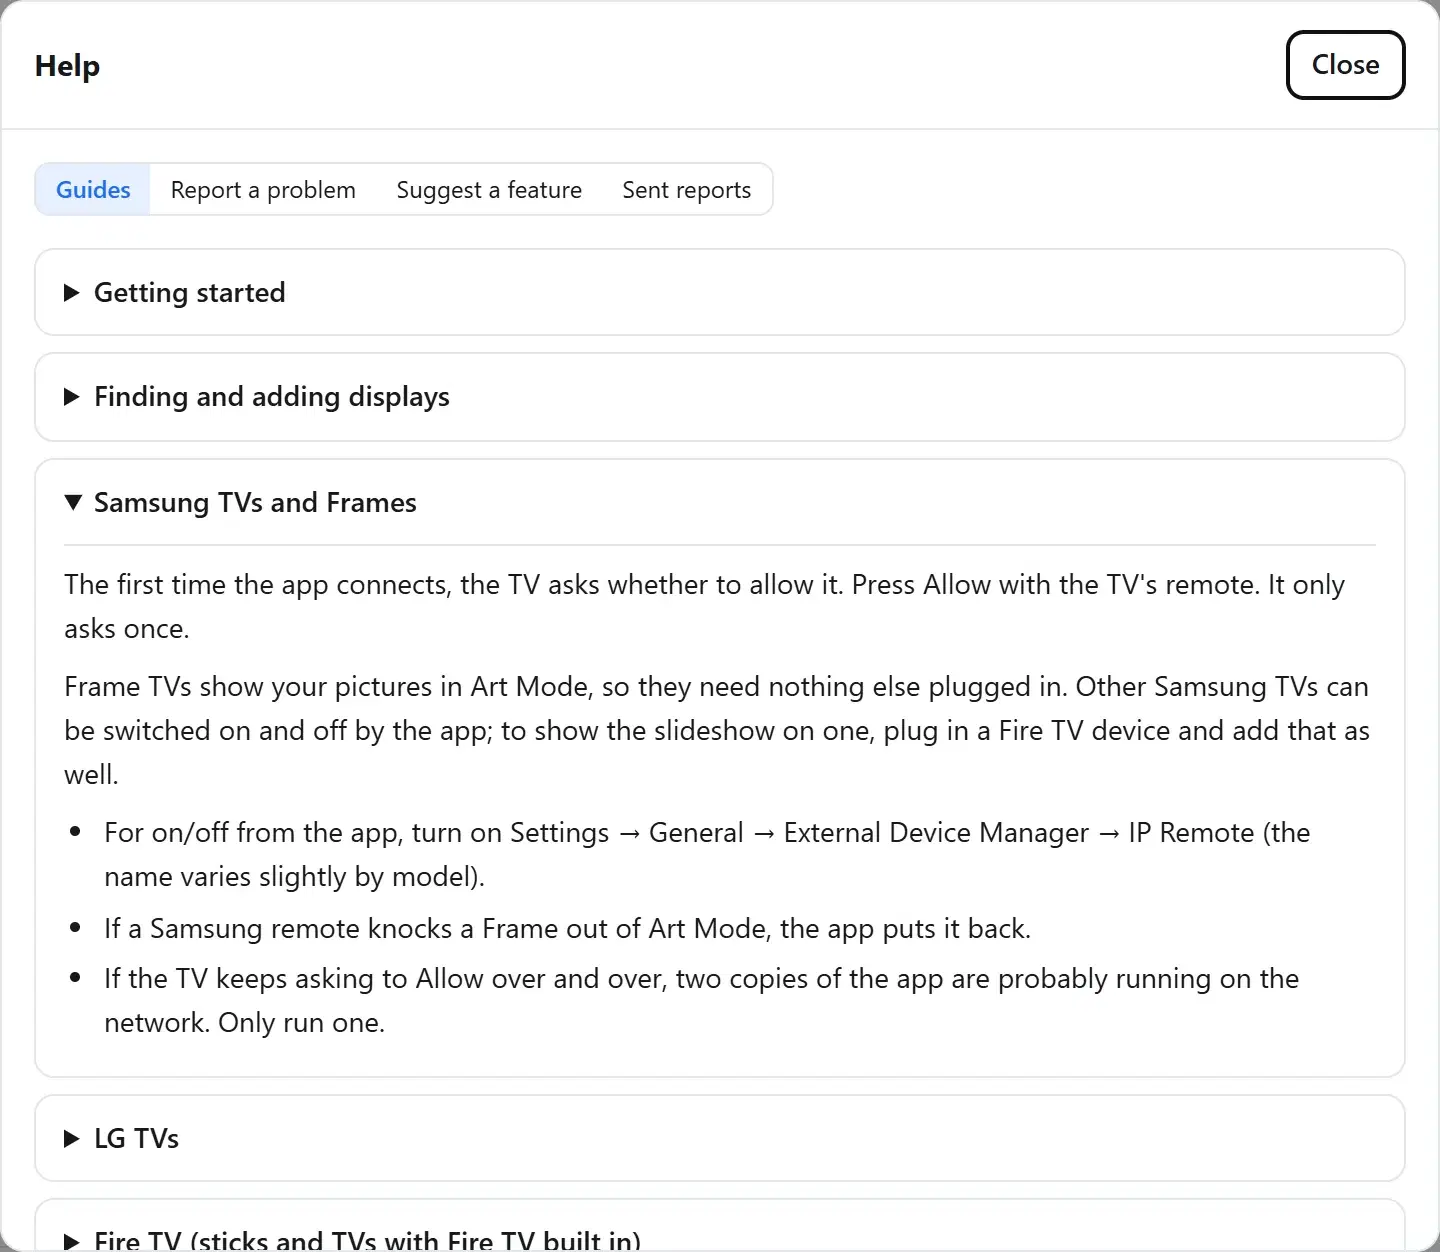1440x1252 pixels.
Task: Select the Suggest a feature tab
Action: pyautogui.click(x=489, y=189)
